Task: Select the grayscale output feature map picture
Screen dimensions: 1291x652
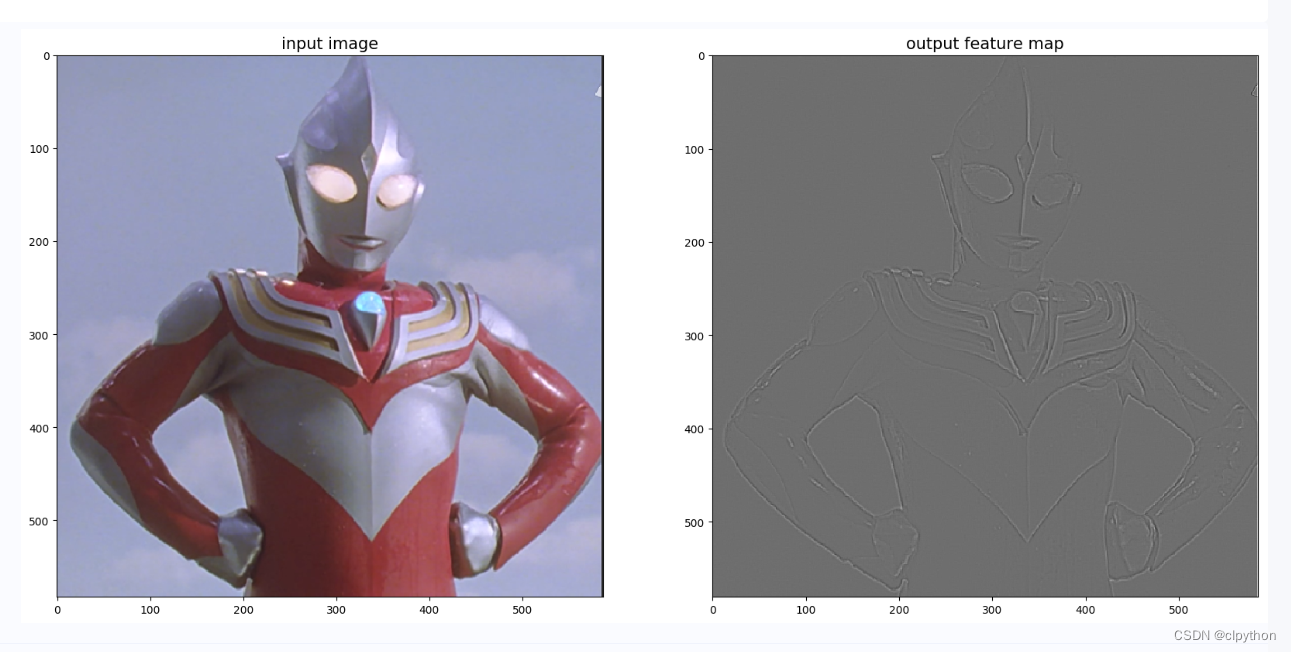Action: (985, 326)
